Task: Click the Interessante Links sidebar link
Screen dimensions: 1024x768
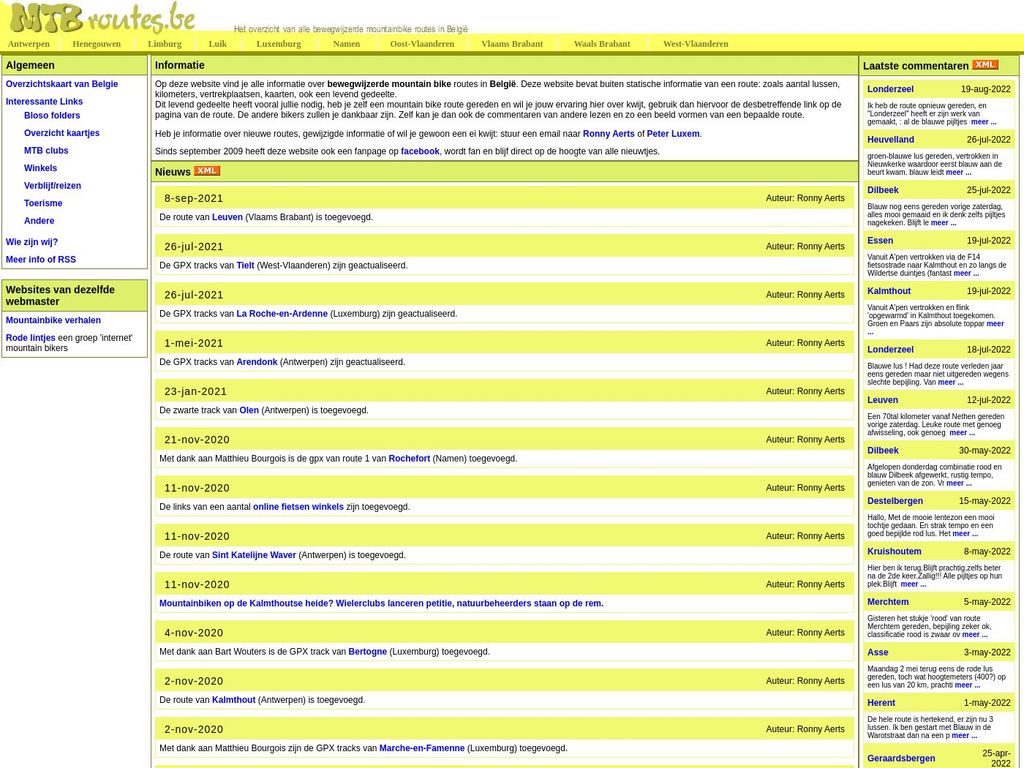Action: pyautogui.click(x=44, y=101)
